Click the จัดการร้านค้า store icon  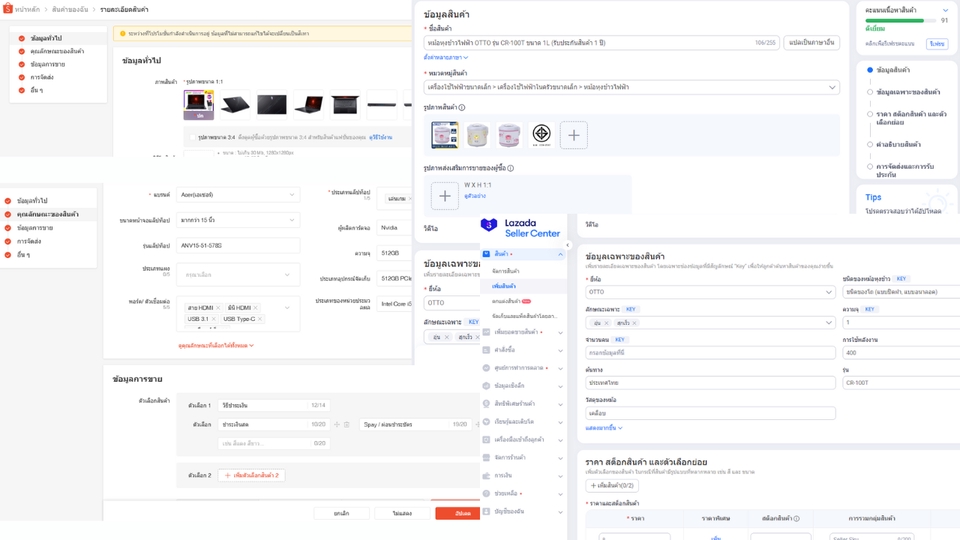click(486, 457)
